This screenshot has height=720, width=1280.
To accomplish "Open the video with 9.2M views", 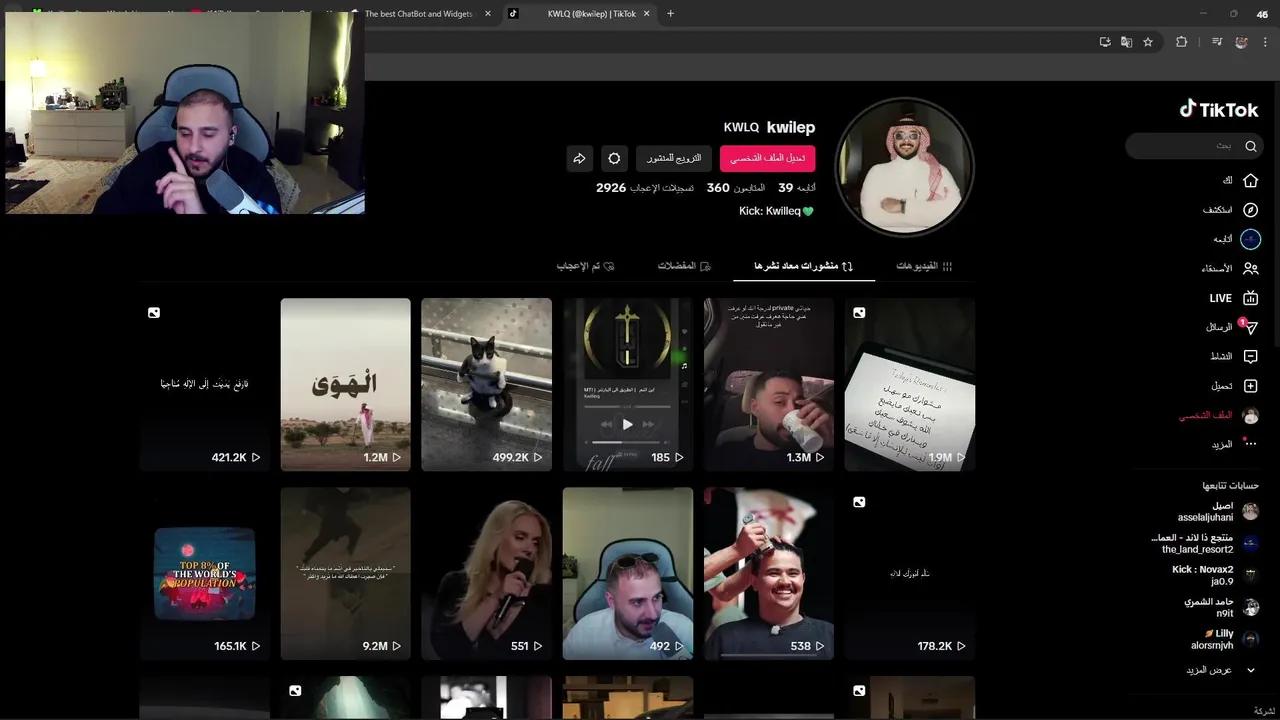I will click(x=345, y=574).
